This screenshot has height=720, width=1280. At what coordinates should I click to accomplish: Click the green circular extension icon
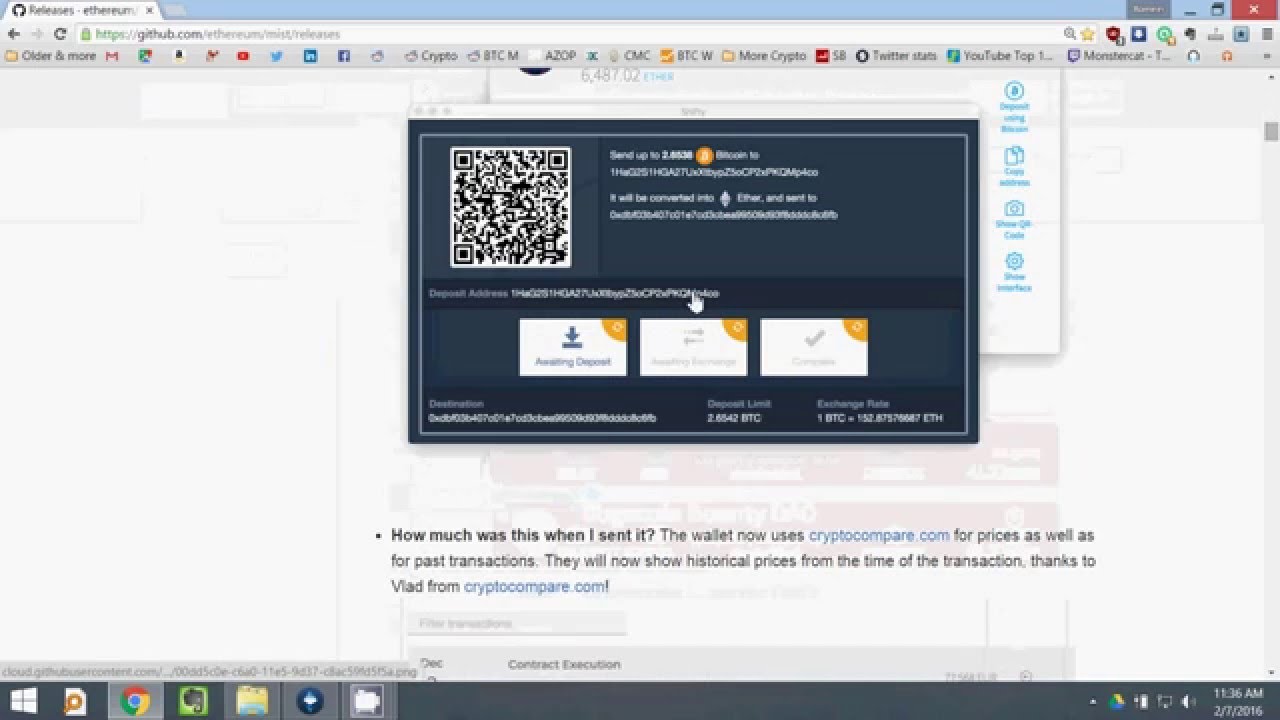click(1164, 34)
